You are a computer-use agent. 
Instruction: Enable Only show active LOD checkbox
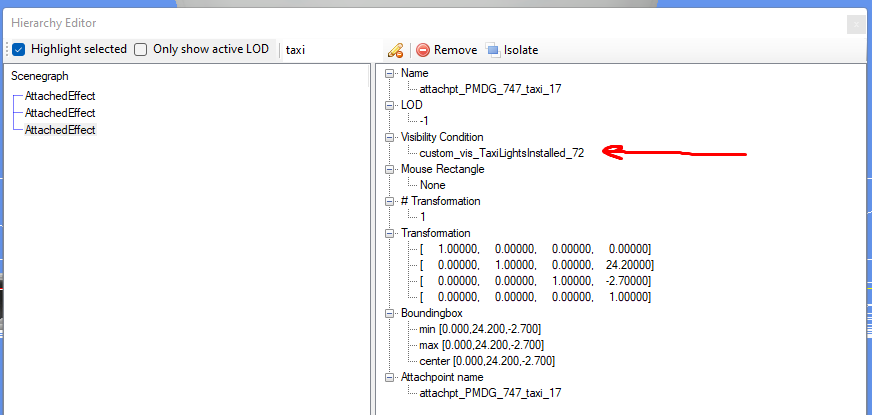point(141,49)
